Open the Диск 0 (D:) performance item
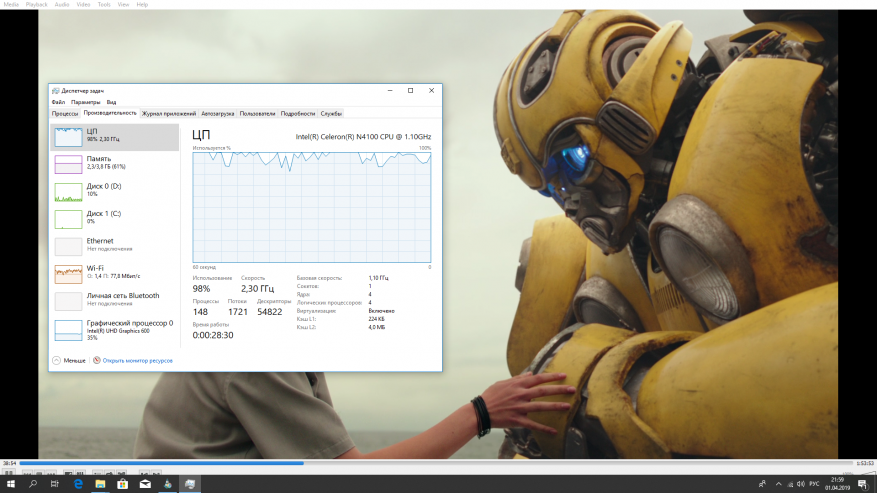877x493 pixels. tap(104, 189)
